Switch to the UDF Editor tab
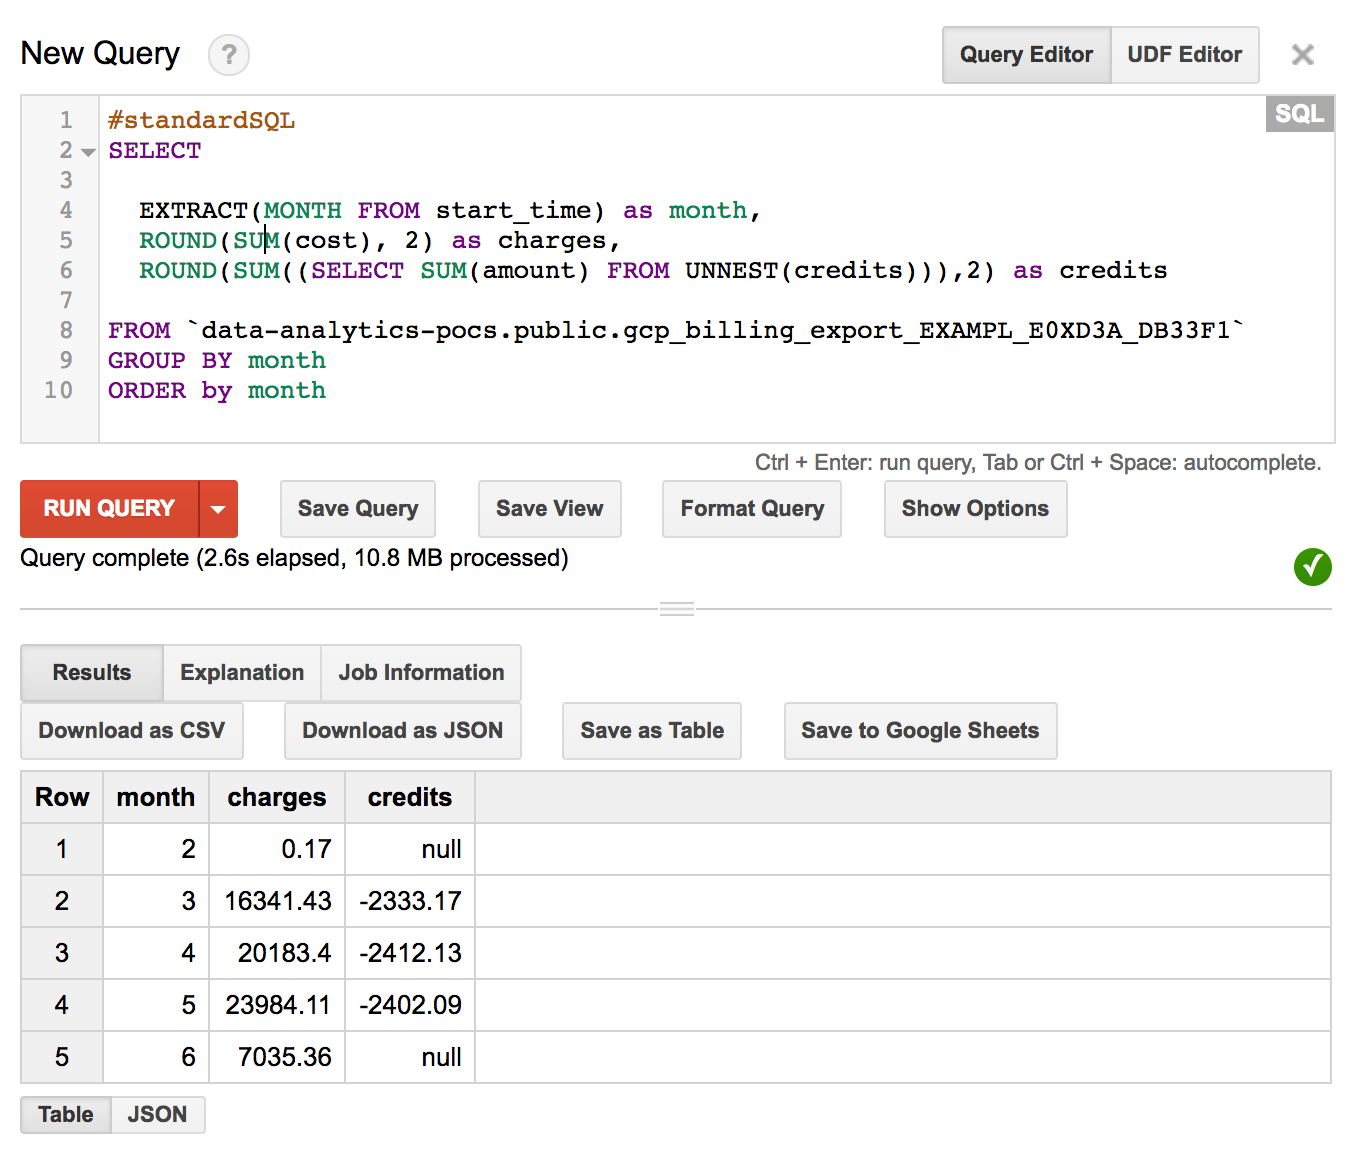 point(1185,55)
